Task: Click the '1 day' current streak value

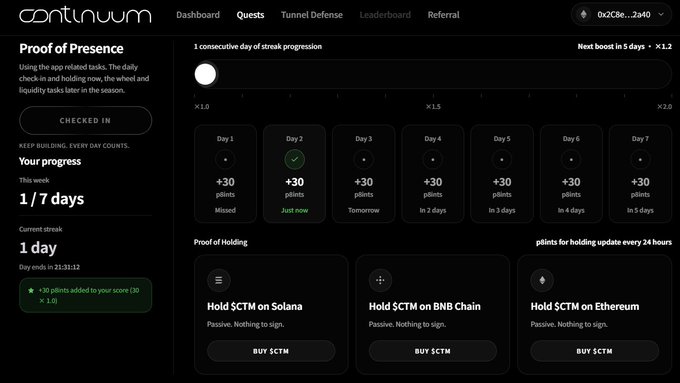Action: click(38, 248)
